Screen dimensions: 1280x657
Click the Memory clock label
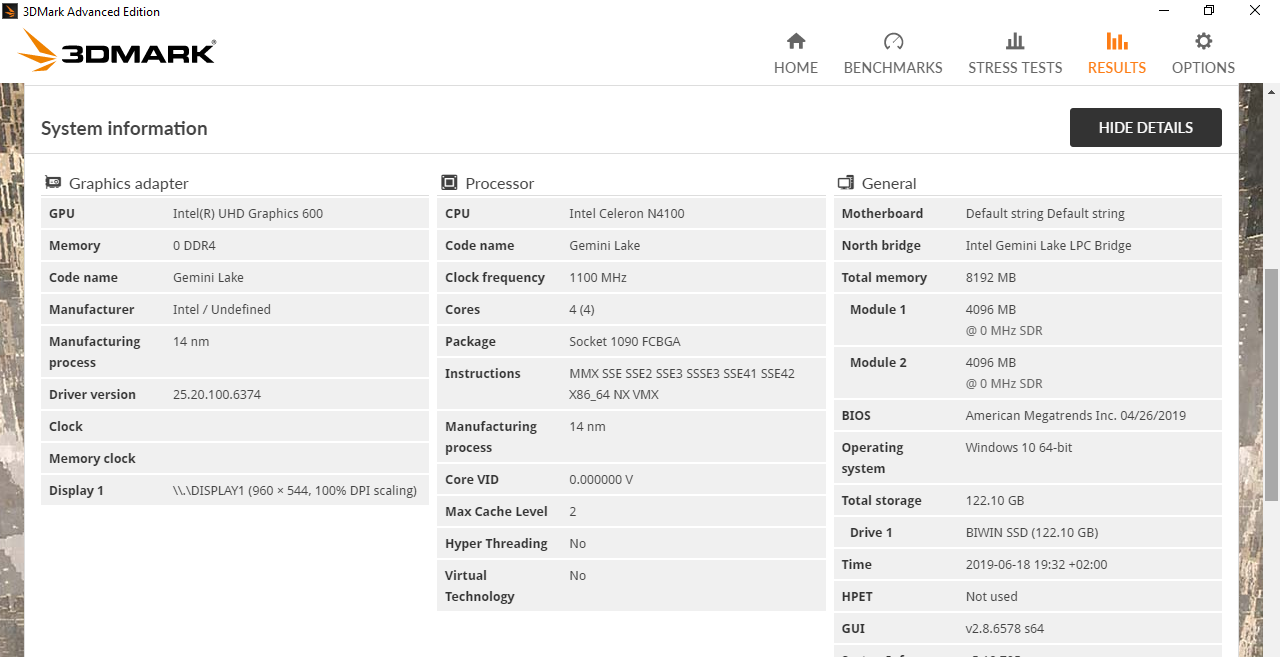point(92,458)
